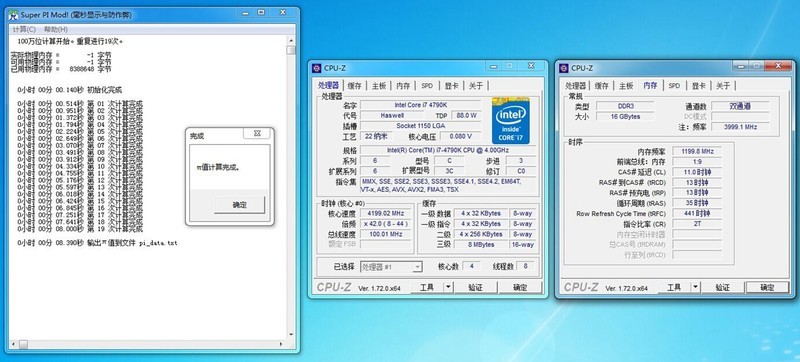Click the CPU-Z icon in the memory window title bar
800x362 pixels.
(x=563, y=68)
